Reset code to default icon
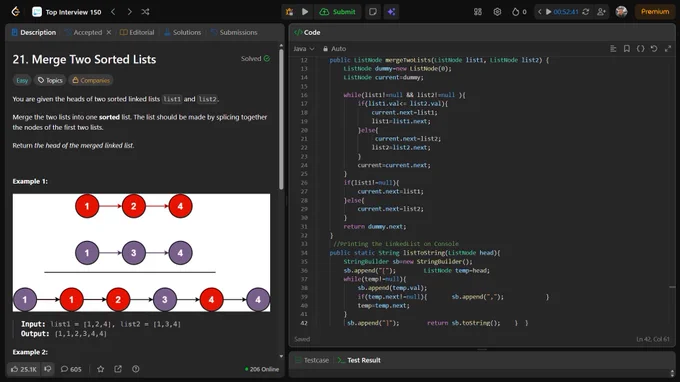680x382 pixels. pyautogui.click(x=654, y=49)
